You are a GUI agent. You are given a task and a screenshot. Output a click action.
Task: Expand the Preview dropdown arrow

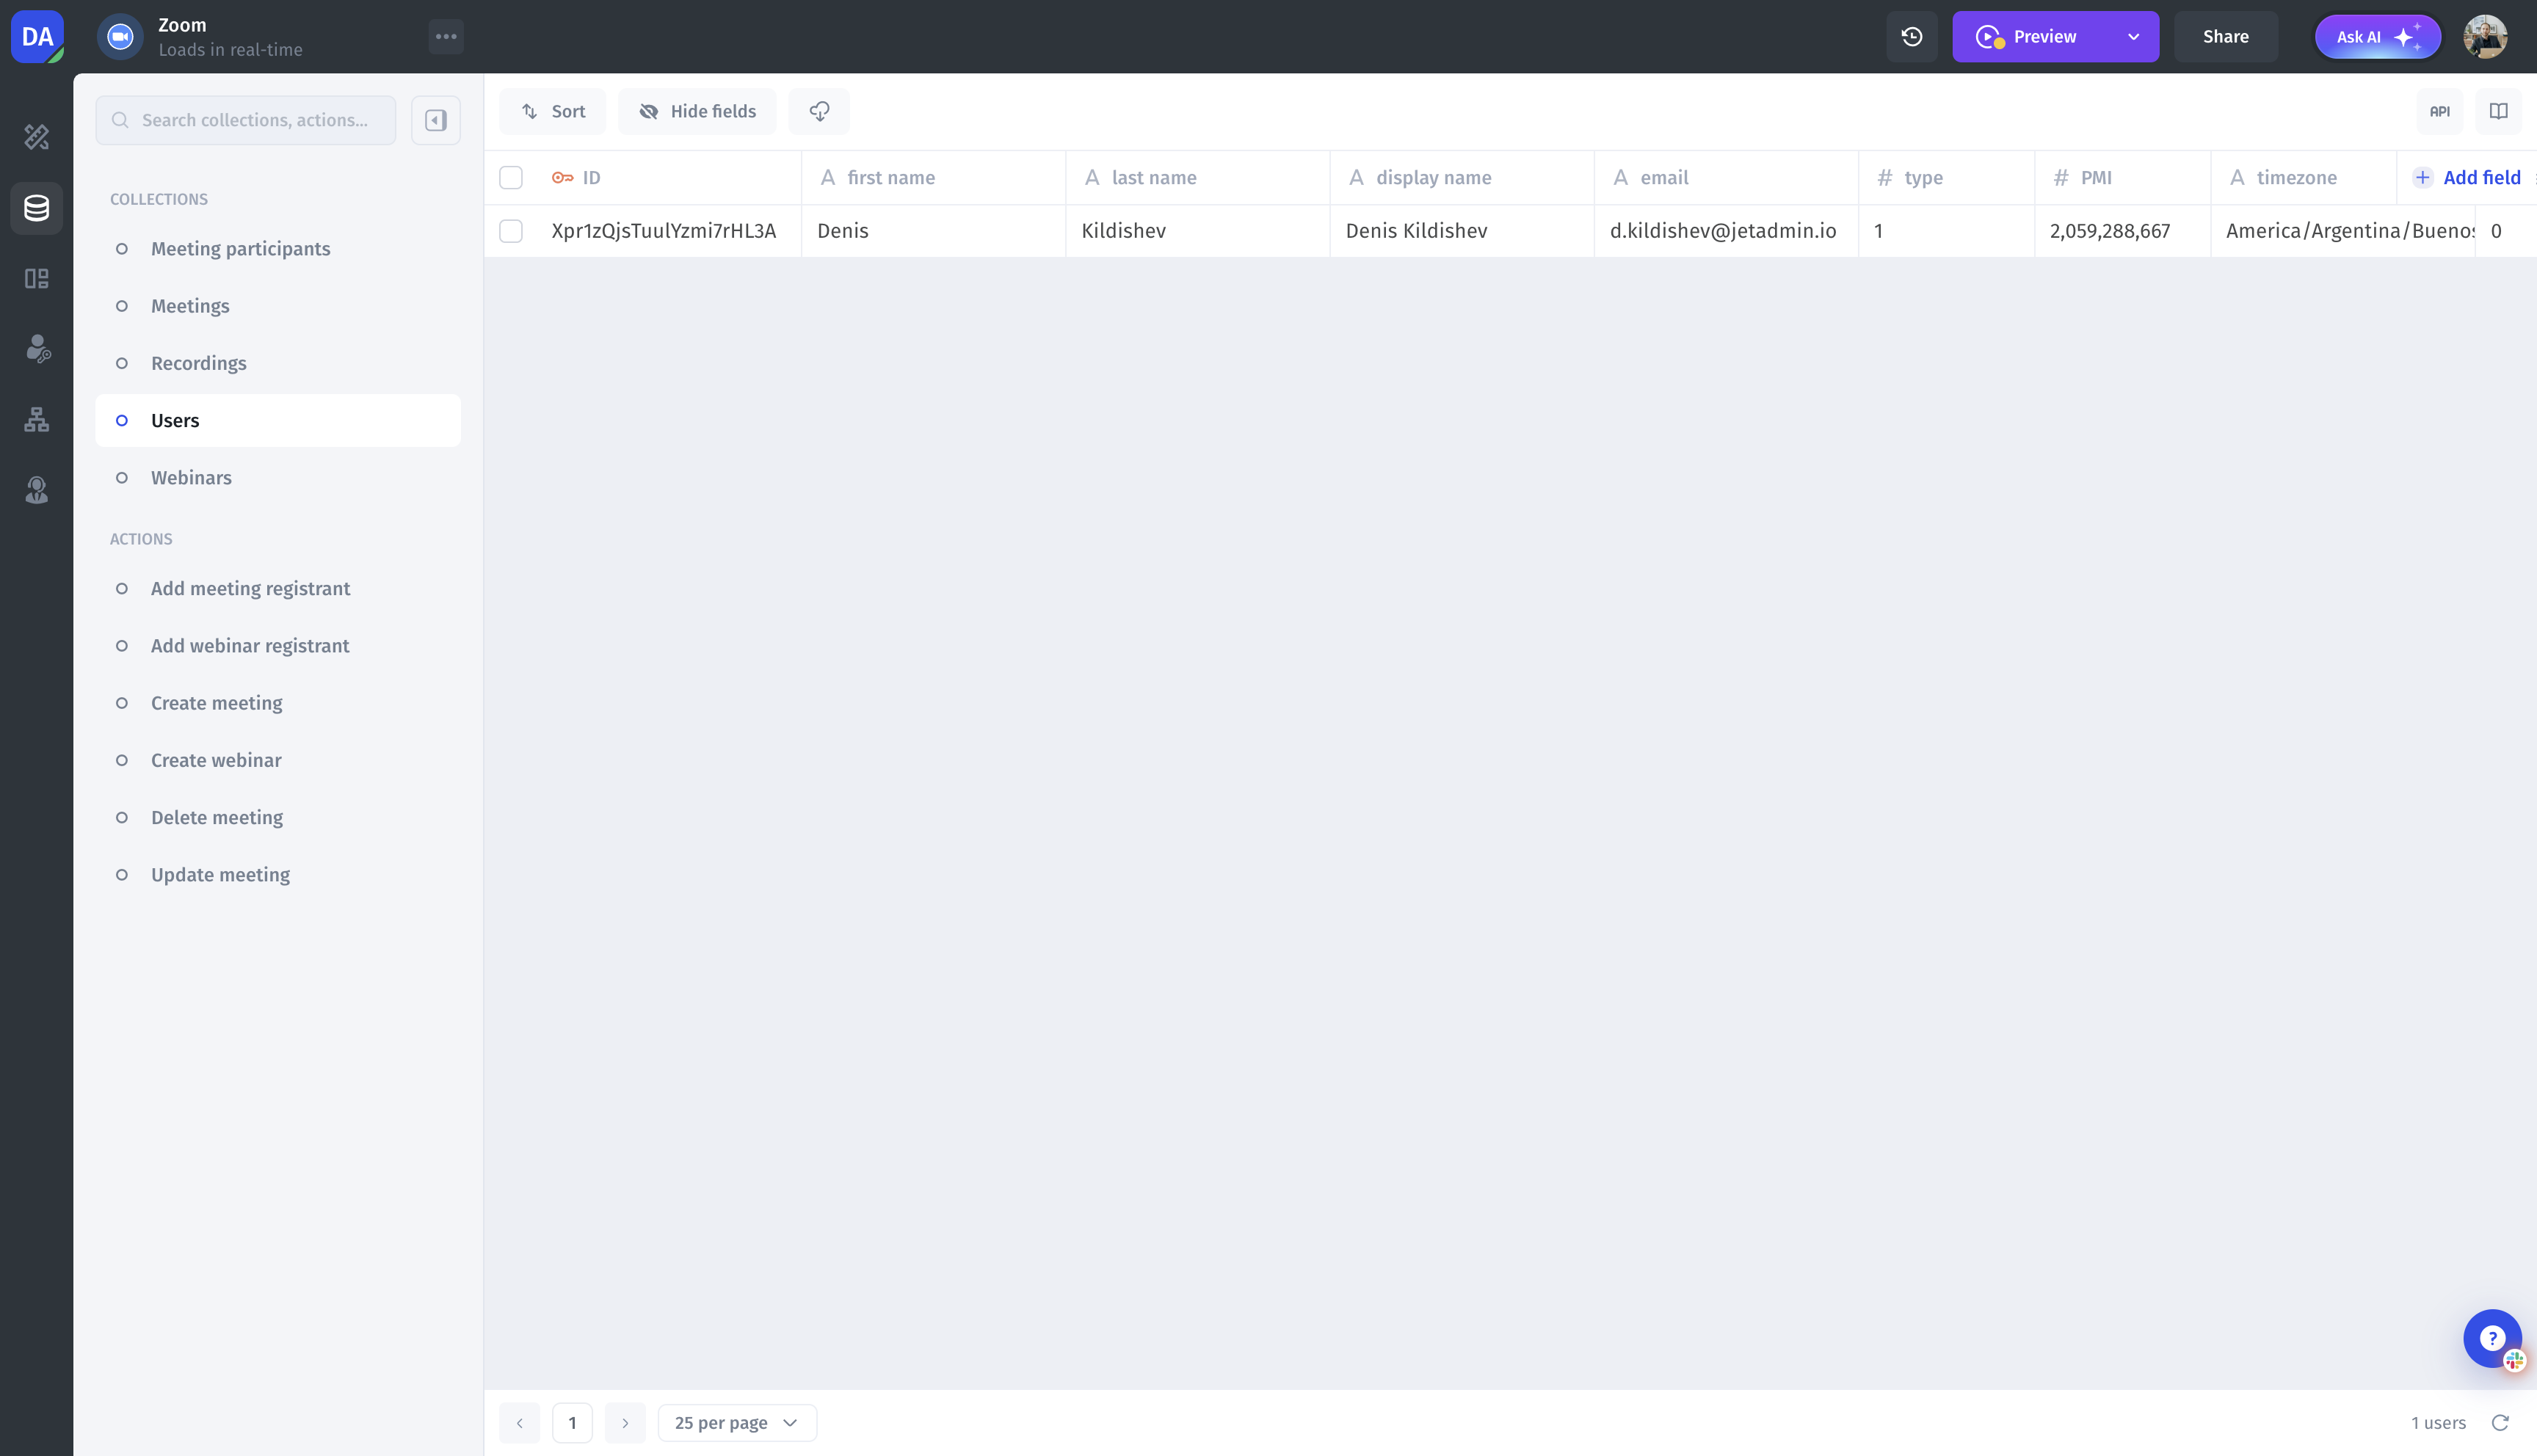(x=2133, y=37)
